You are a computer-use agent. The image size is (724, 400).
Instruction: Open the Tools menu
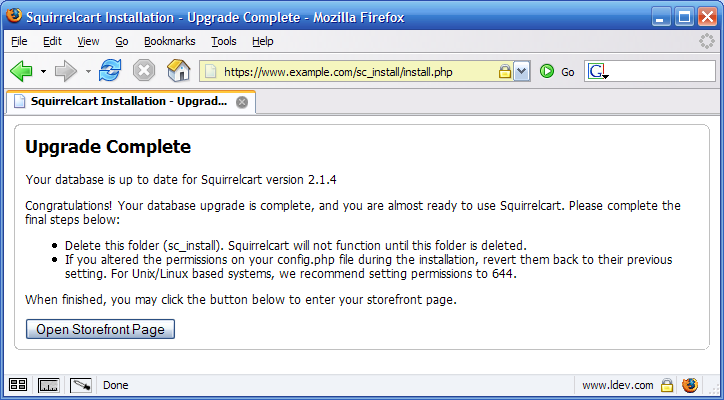pyautogui.click(x=223, y=41)
